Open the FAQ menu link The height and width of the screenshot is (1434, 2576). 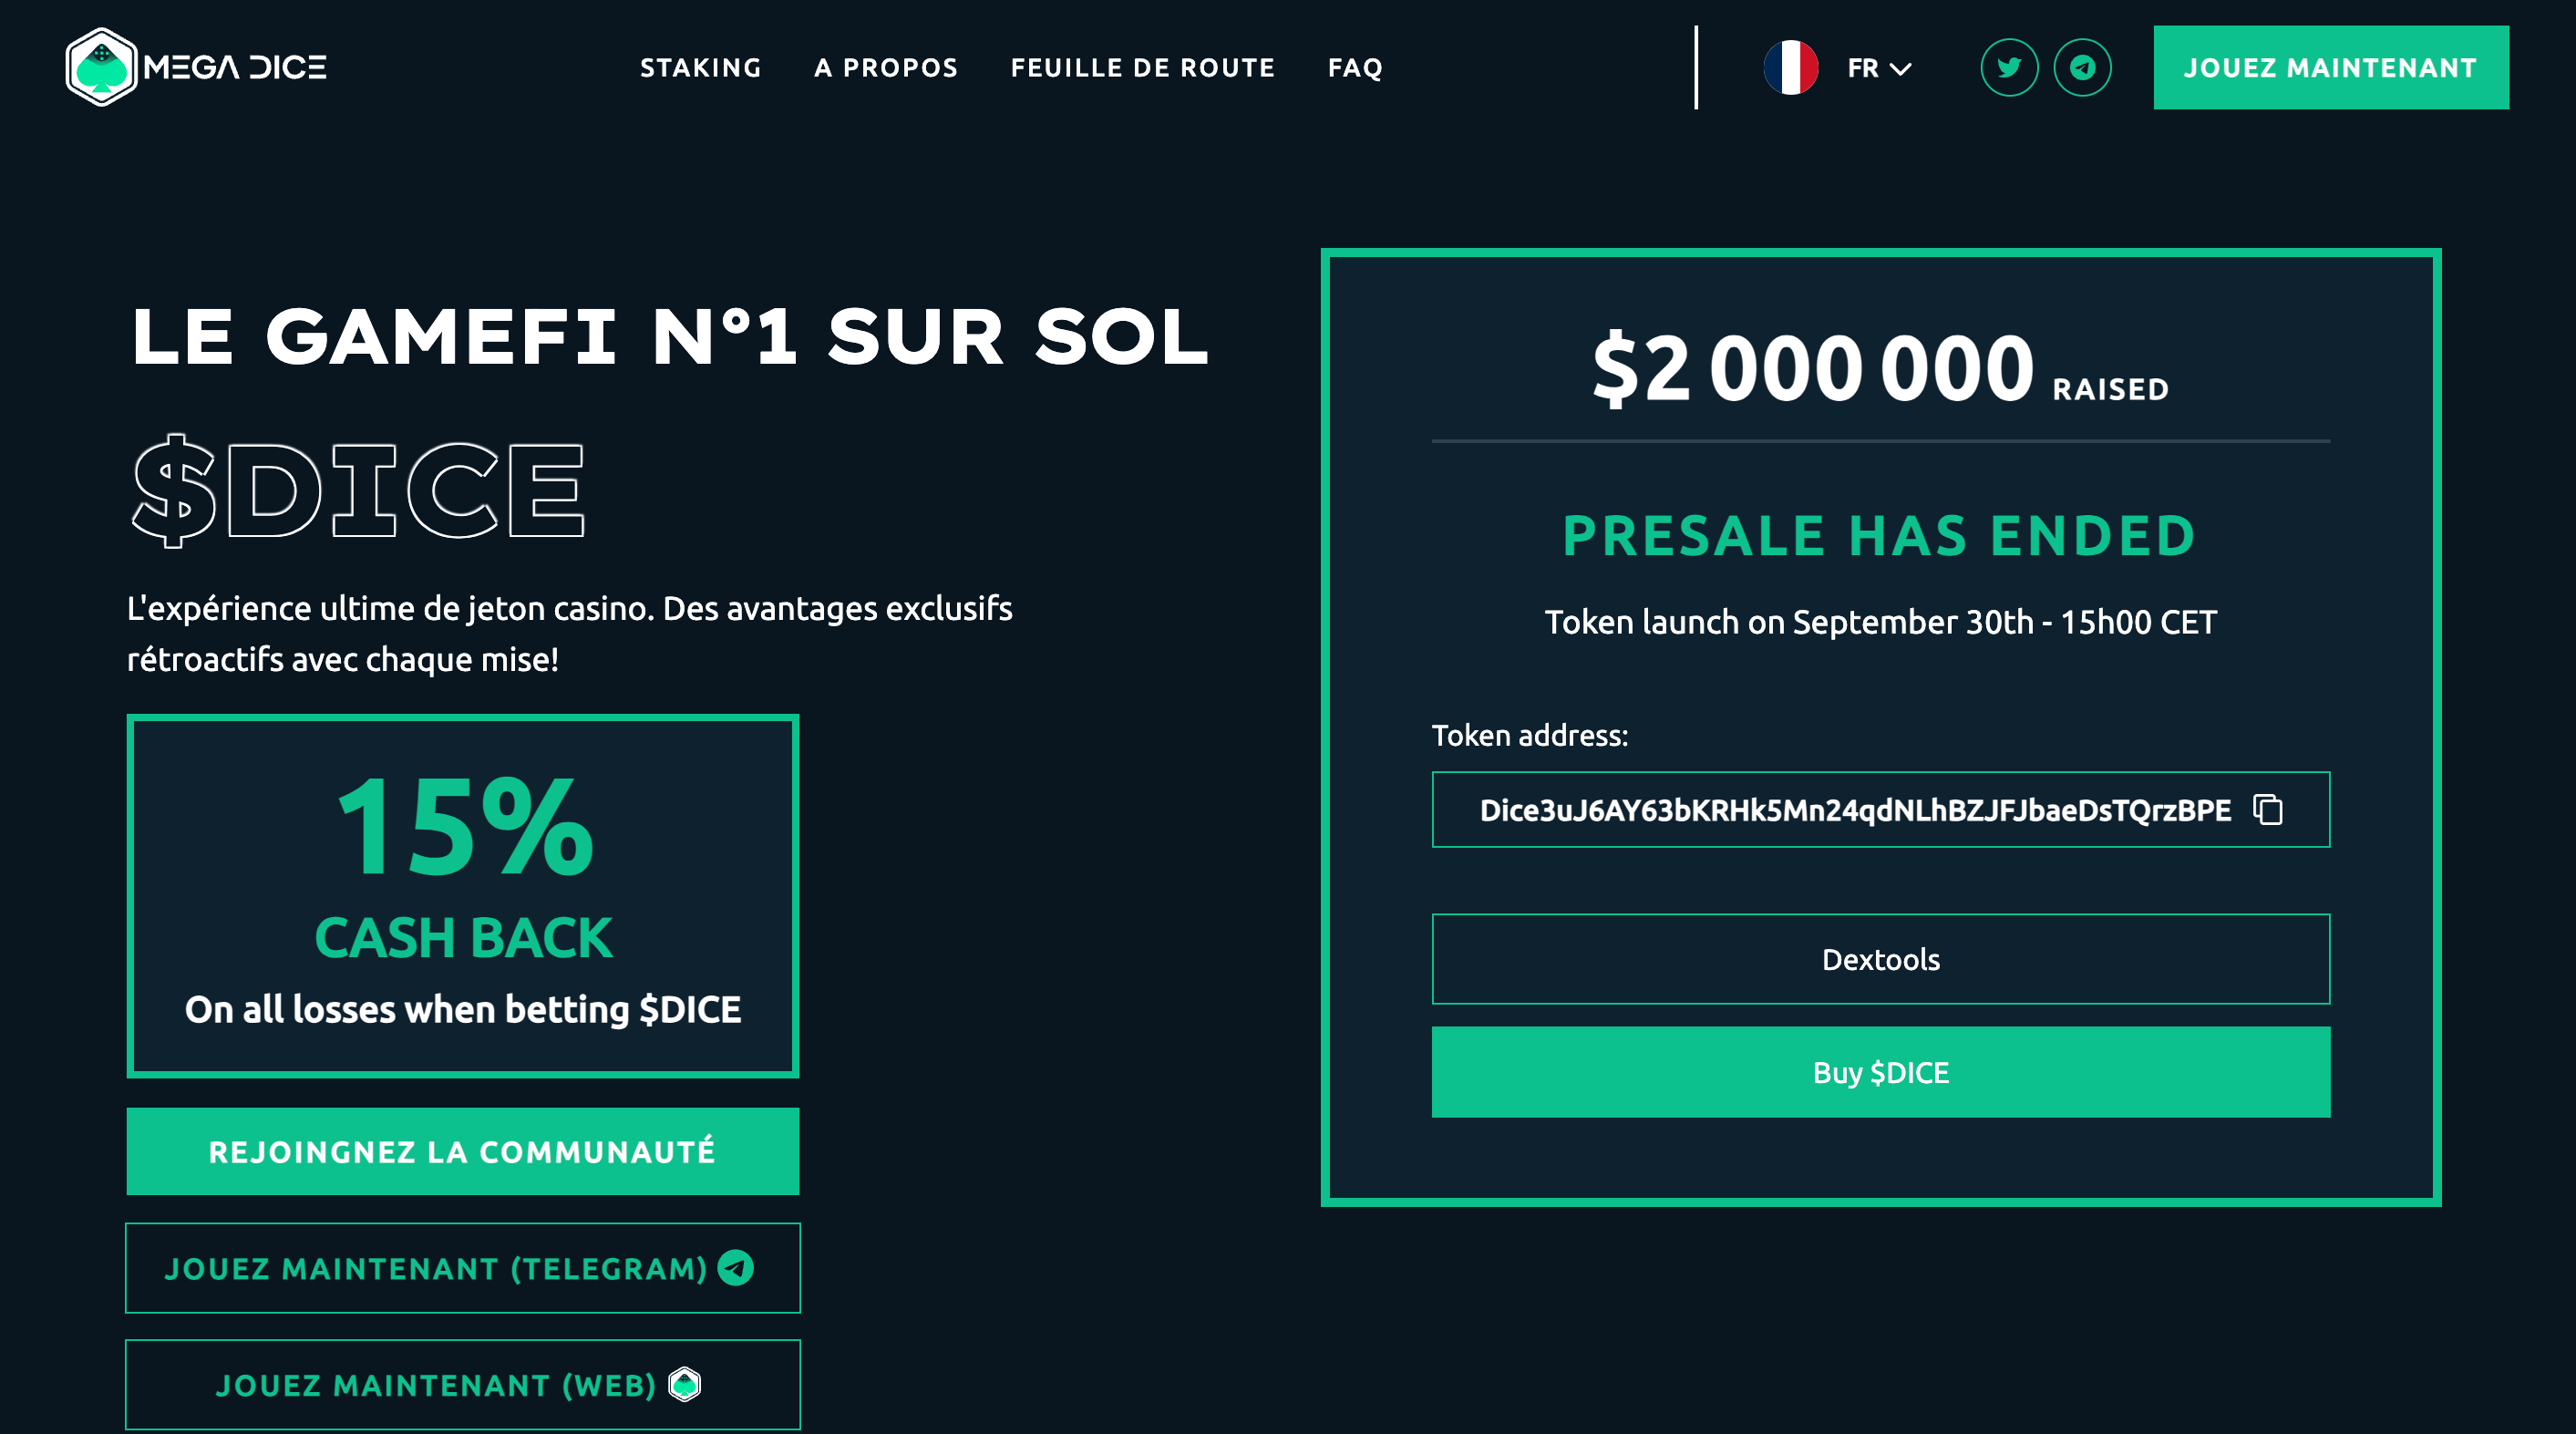tap(1355, 68)
